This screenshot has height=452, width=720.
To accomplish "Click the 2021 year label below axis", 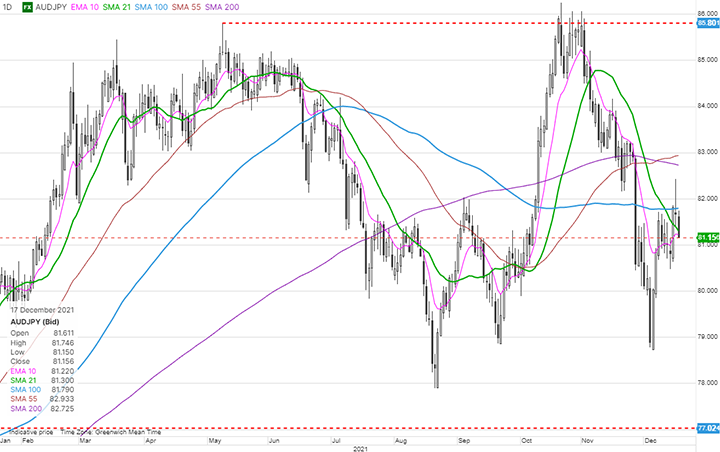I will tap(360, 448).
